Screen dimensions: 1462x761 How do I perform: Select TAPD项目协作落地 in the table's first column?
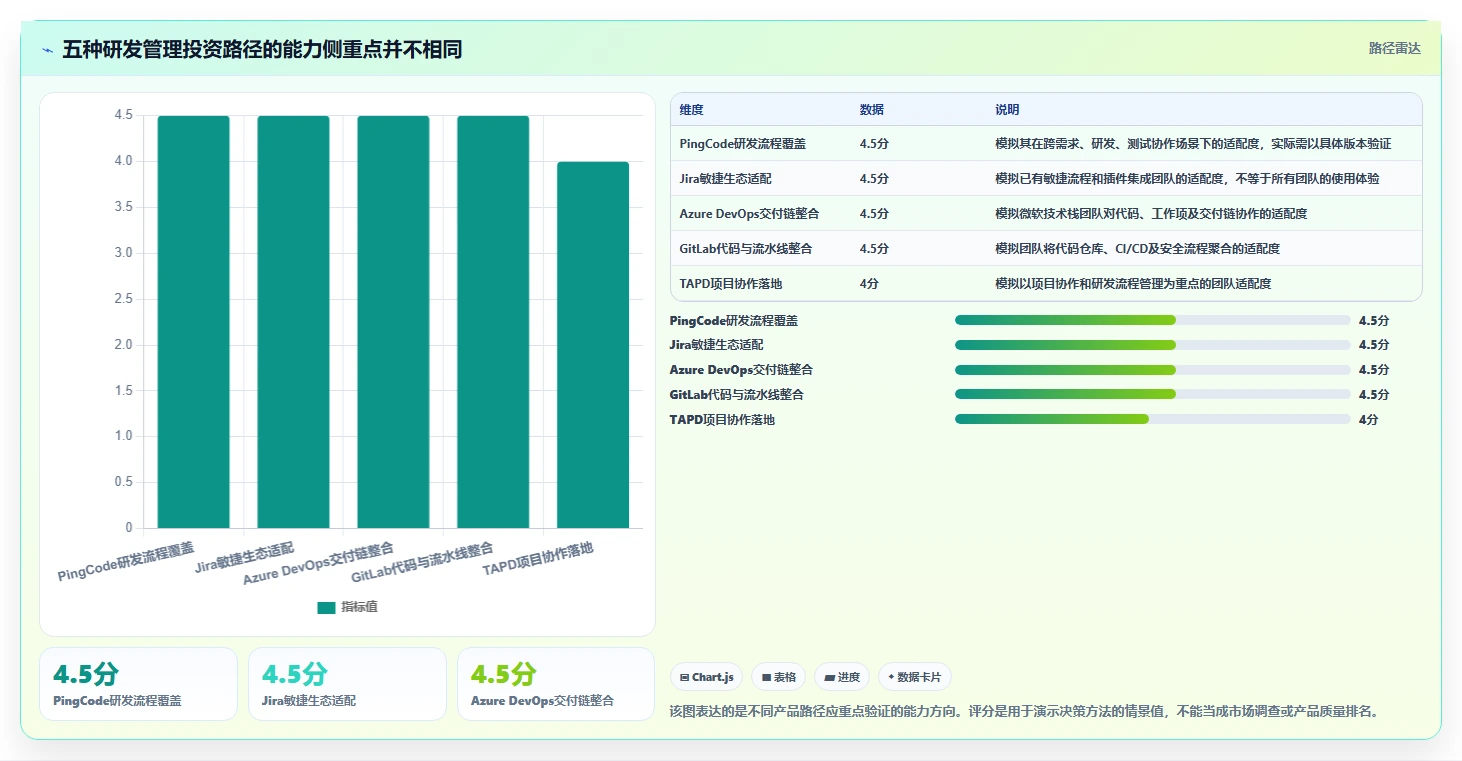[x=730, y=284]
